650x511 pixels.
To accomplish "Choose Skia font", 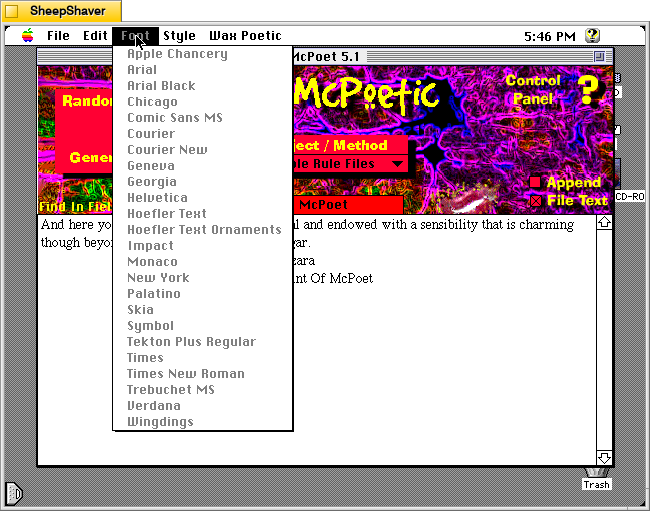I will pyautogui.click(x=203, y=310).
